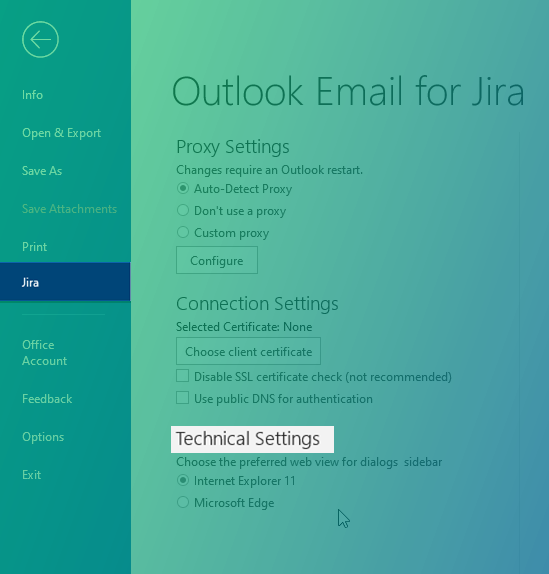Click Choose client certificate button
This screenshot has height=574, width=549.
249,351
